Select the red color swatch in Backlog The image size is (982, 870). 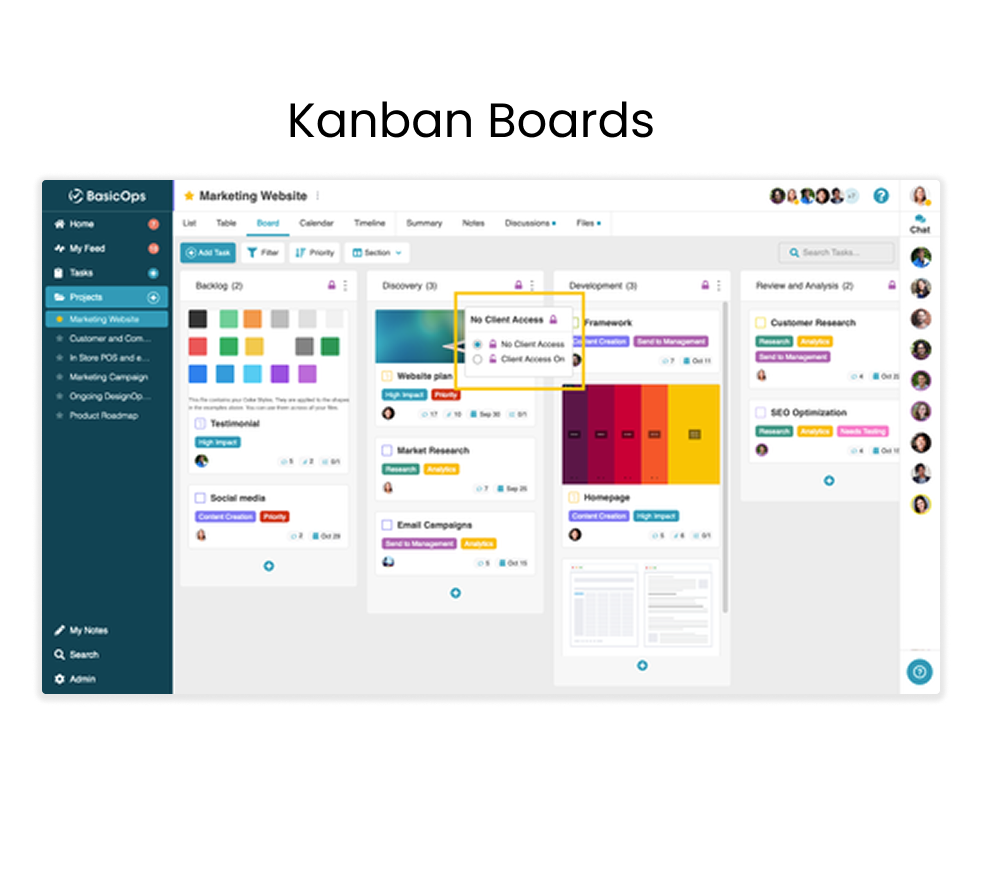196,345
